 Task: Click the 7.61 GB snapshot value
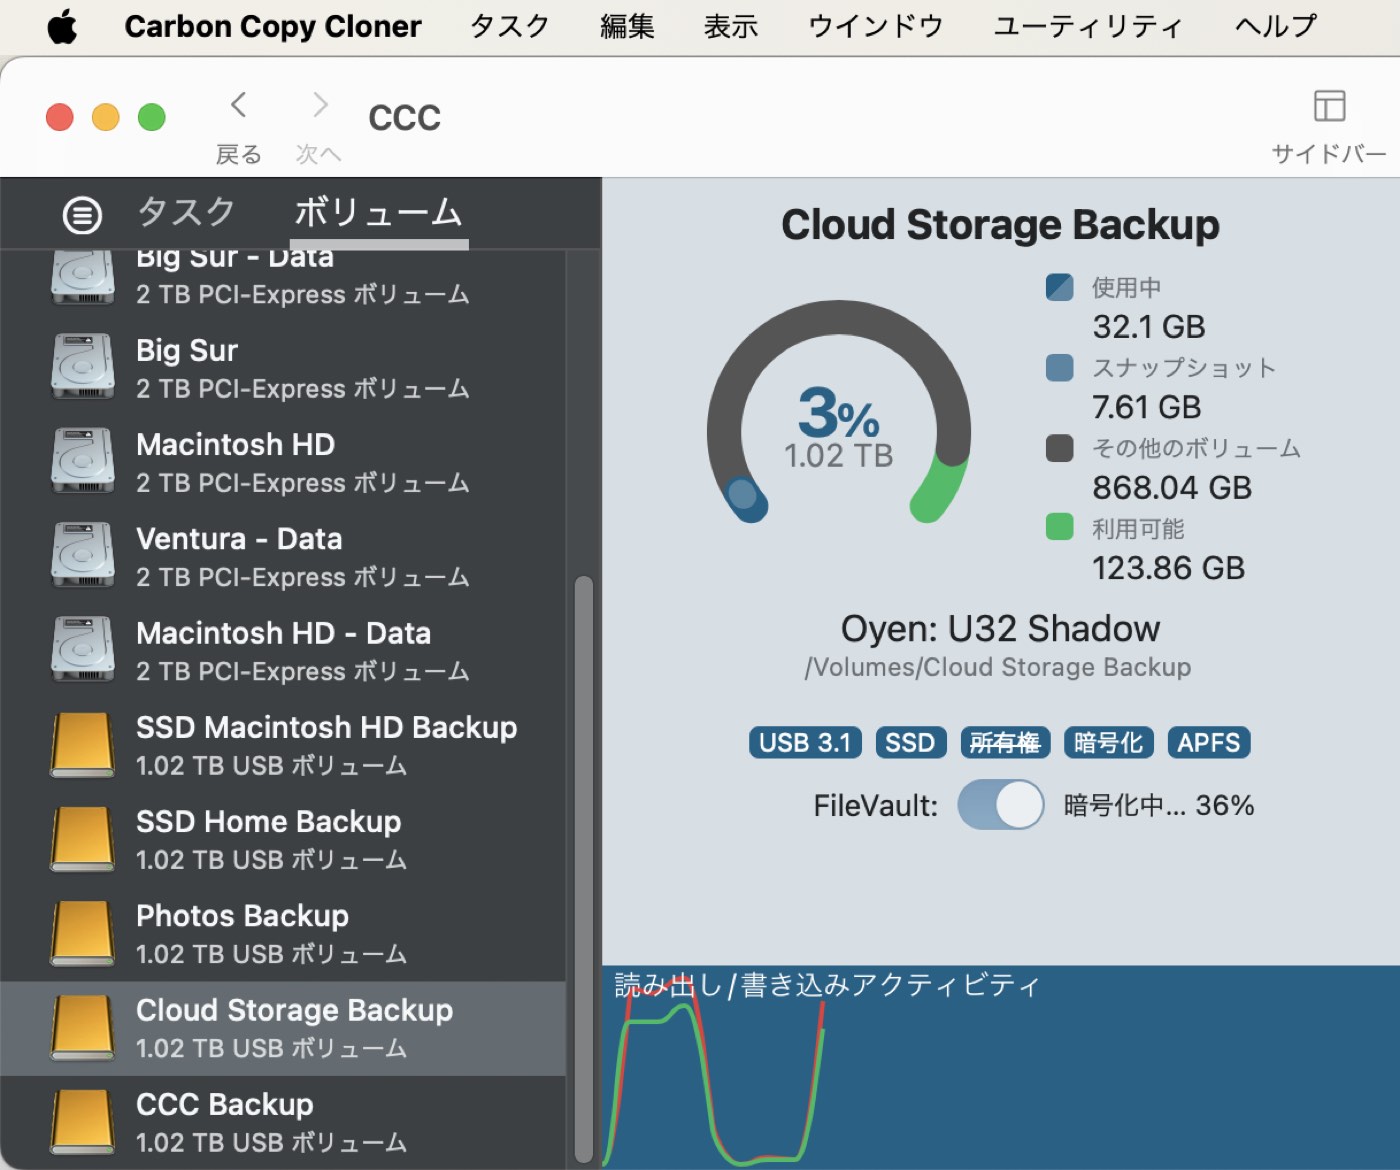point(1146,407)
